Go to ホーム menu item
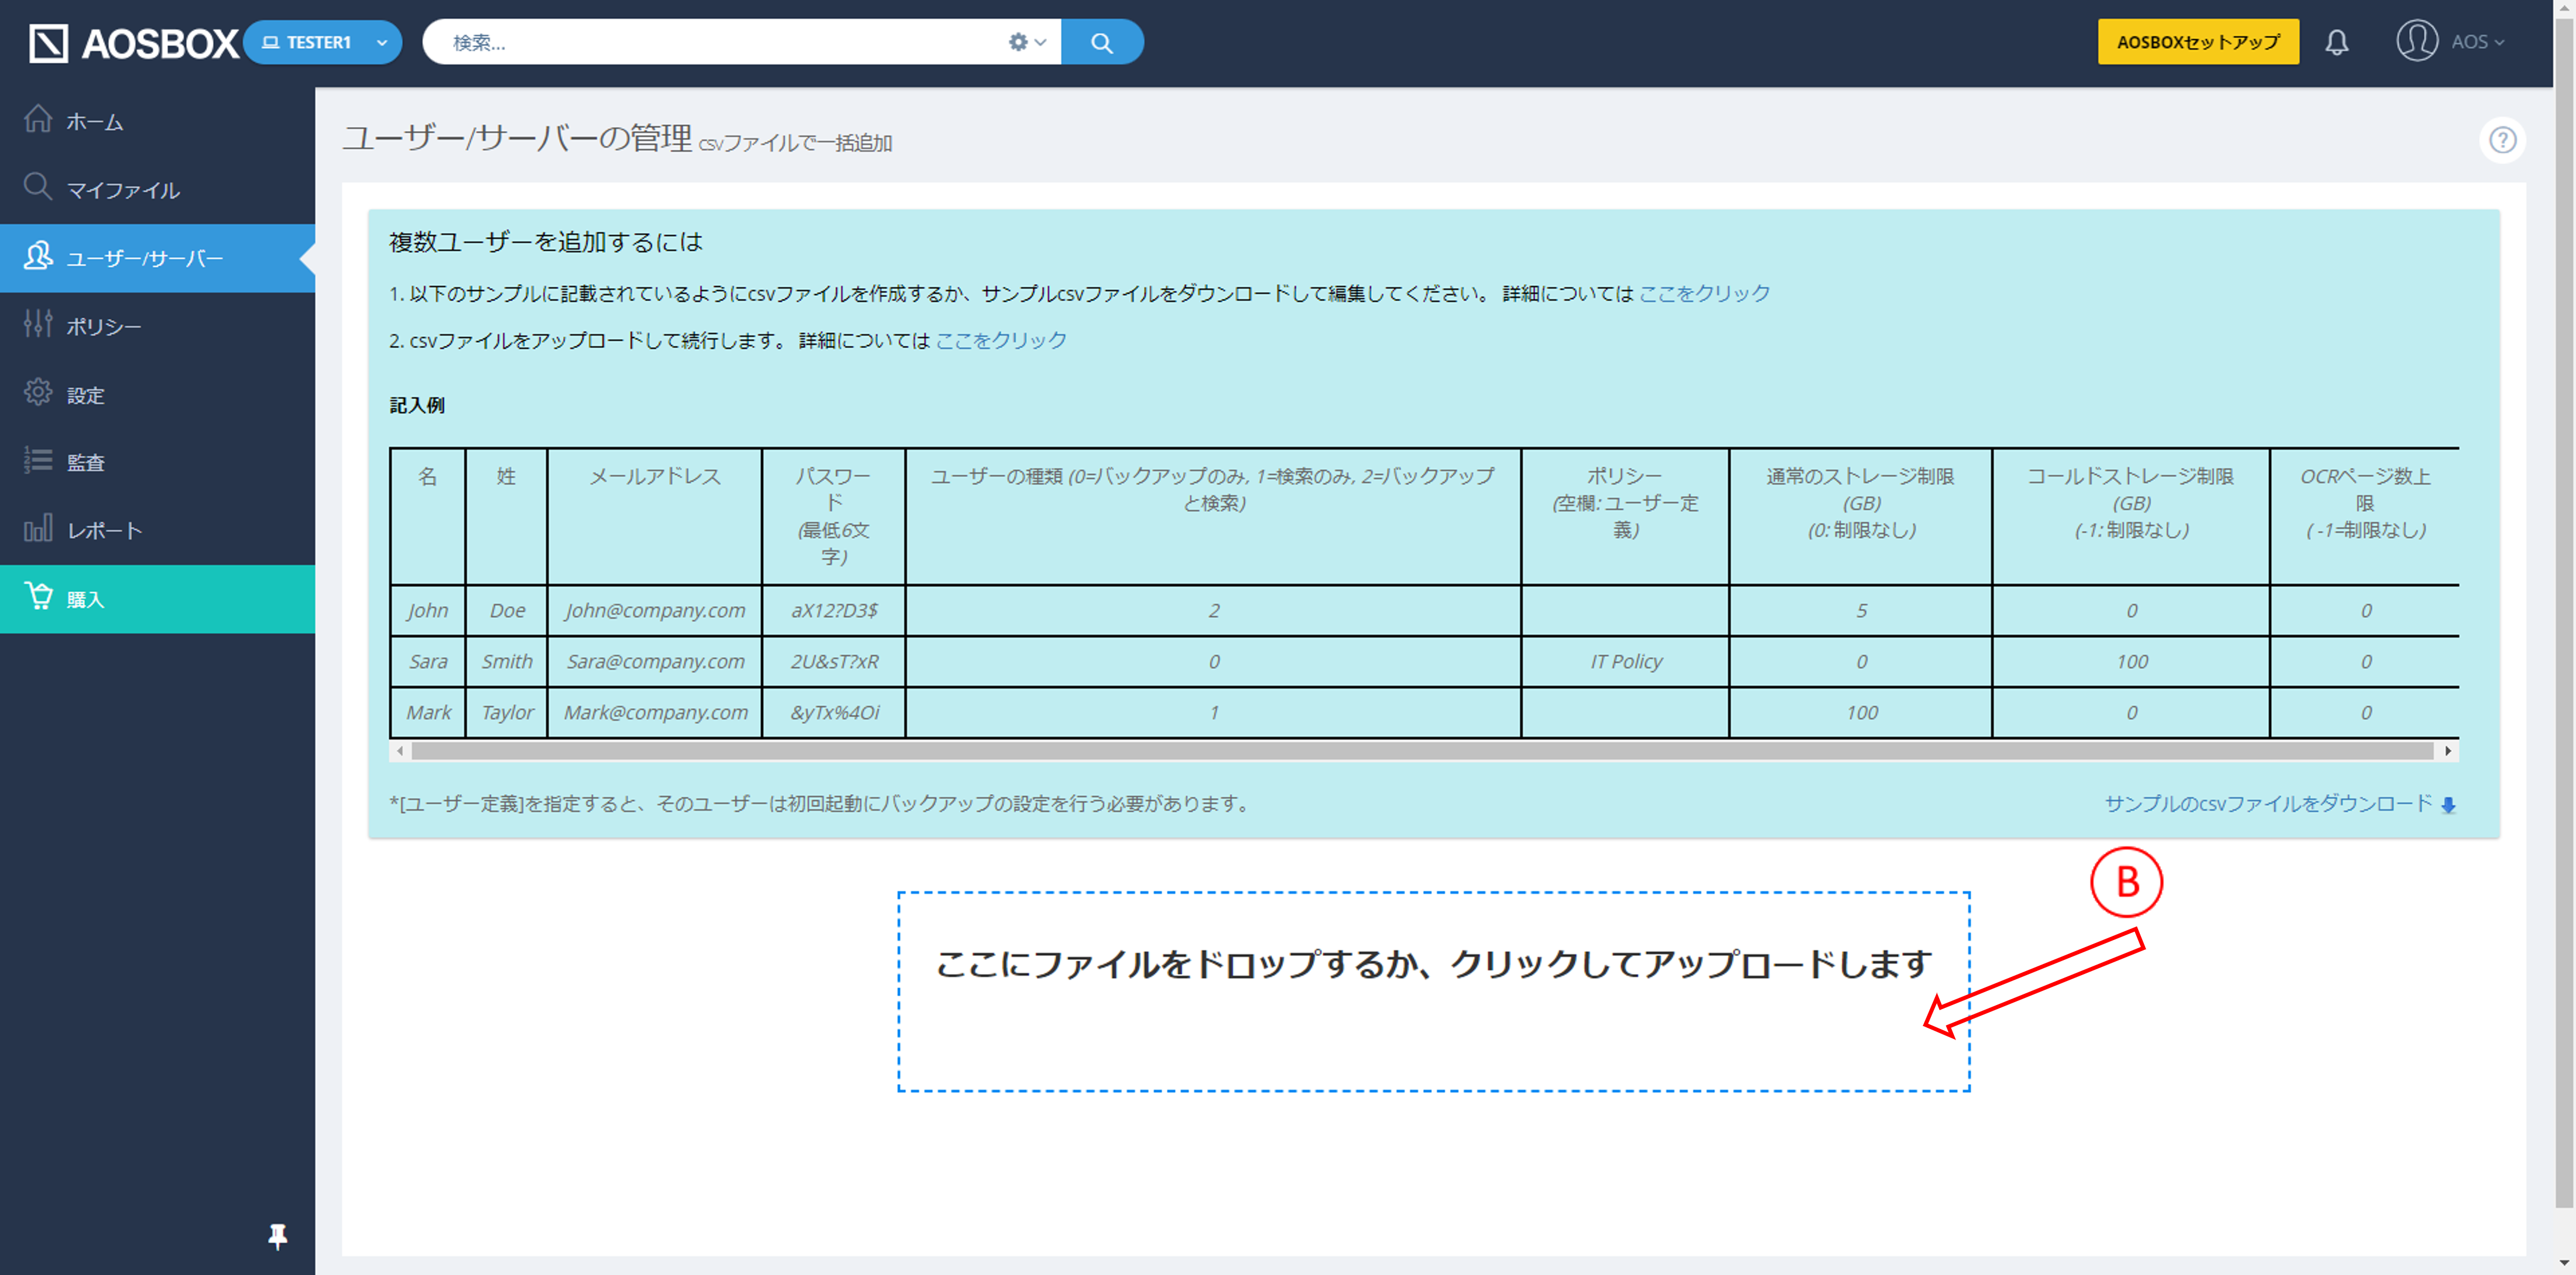 point(95,122)
